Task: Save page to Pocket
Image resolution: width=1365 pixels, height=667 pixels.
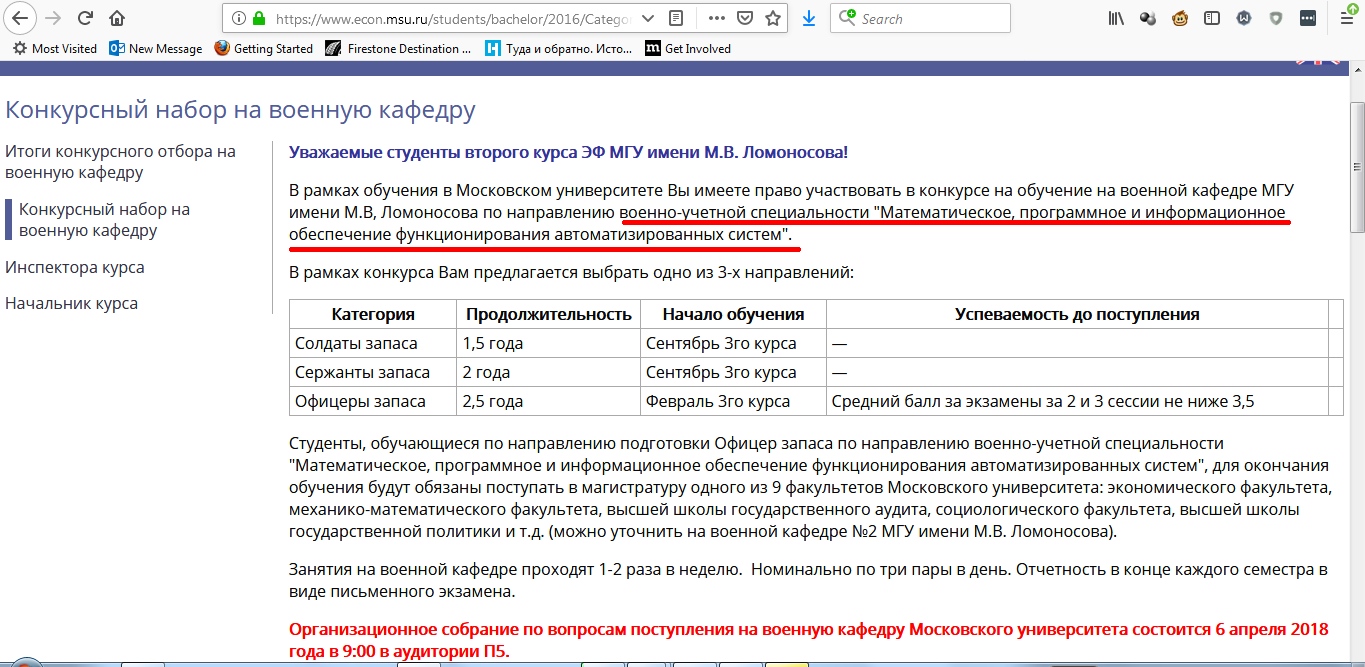Action: 745,18
